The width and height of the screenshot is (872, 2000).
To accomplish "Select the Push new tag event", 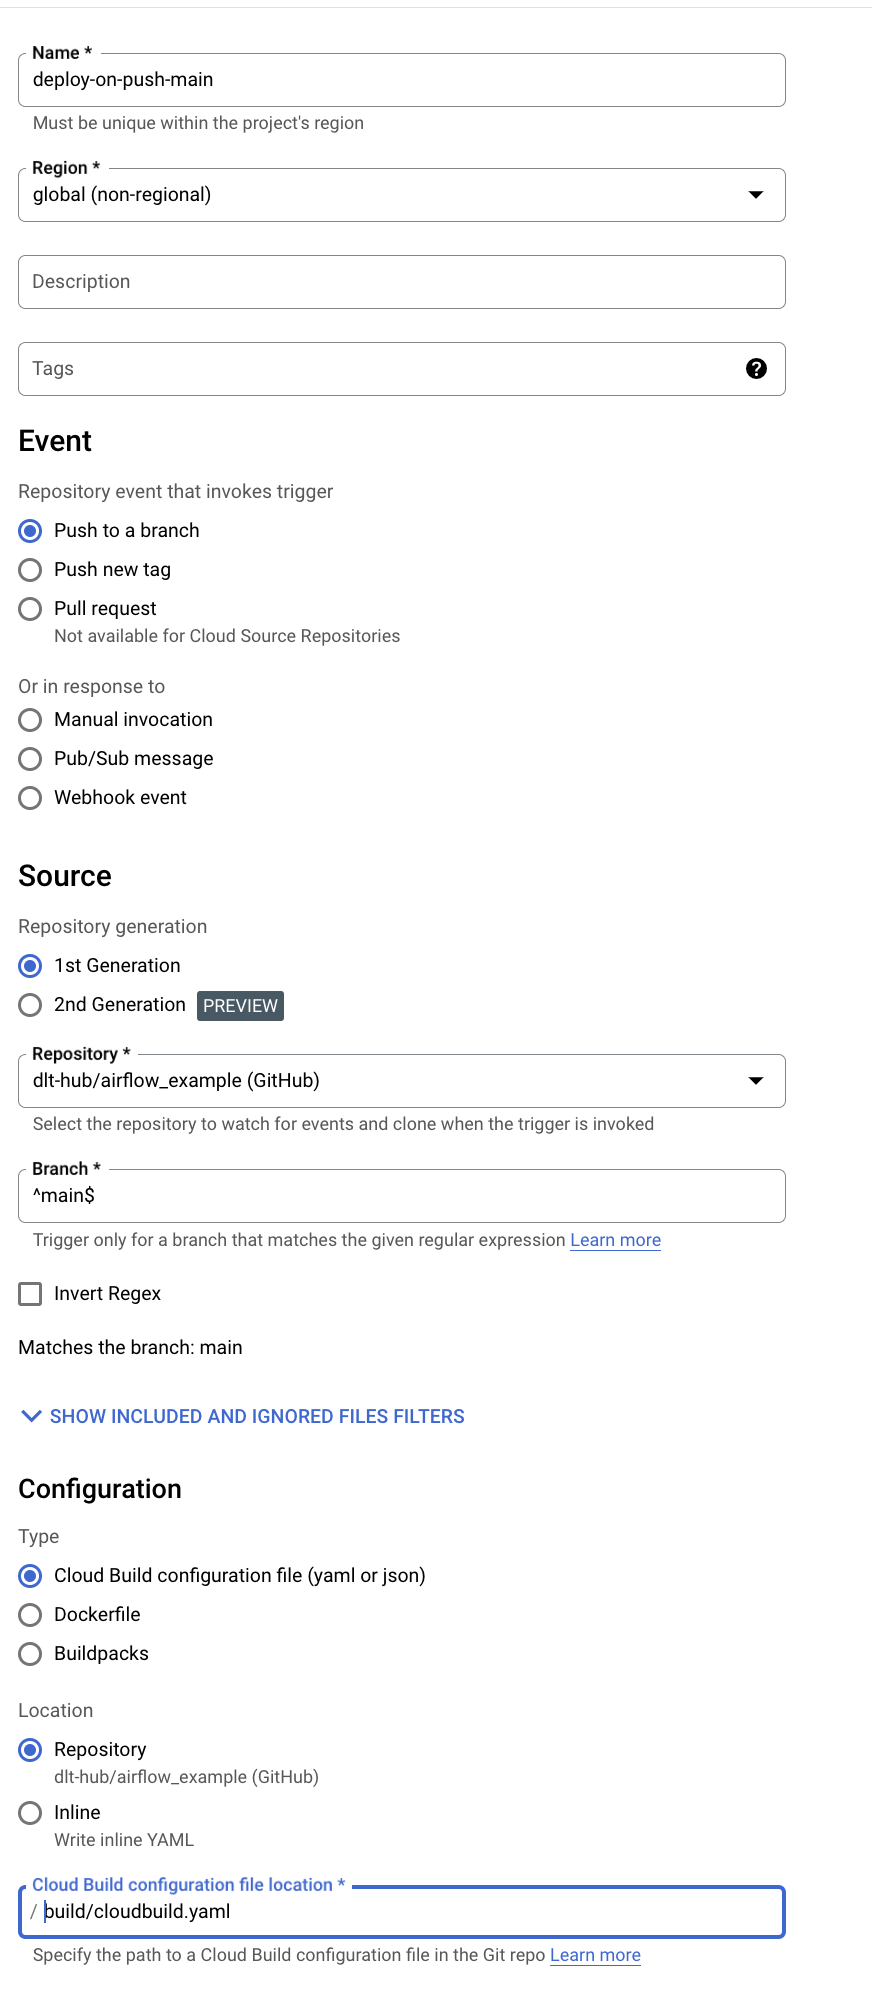I will [31, 570].
